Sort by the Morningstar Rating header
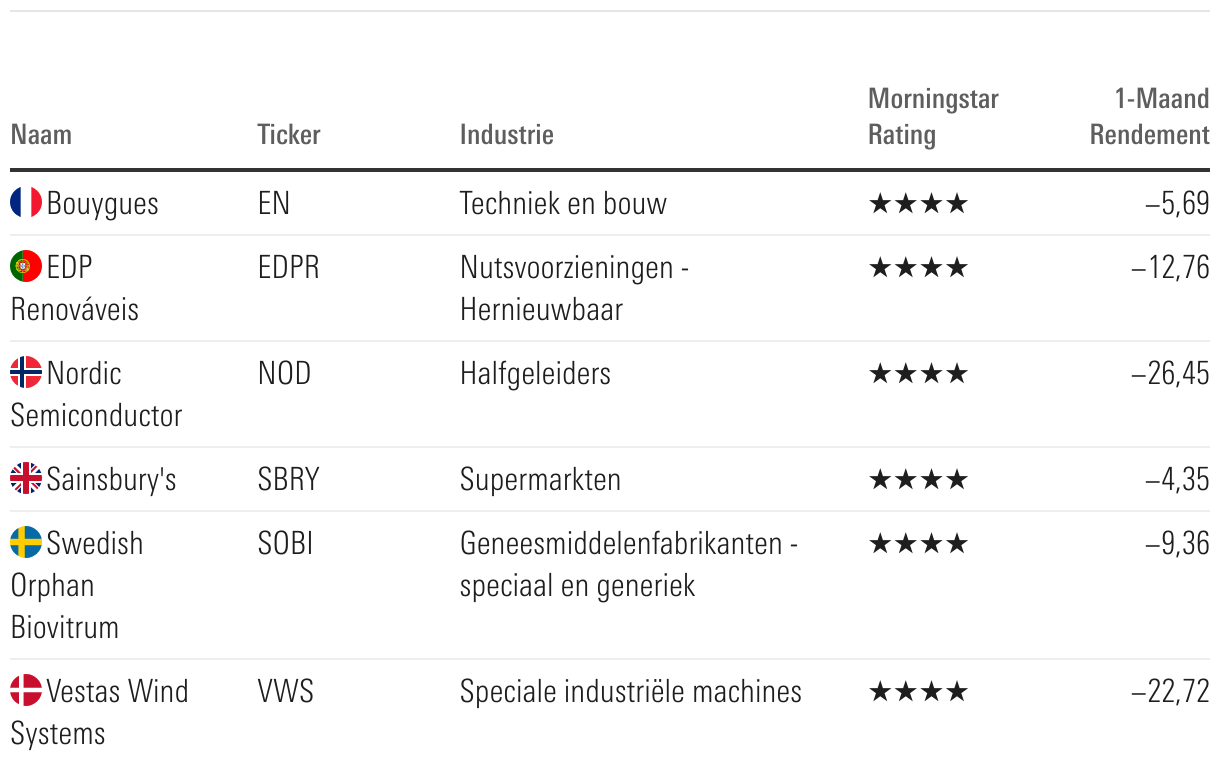The image size is (1220, 774). [932, 116]
